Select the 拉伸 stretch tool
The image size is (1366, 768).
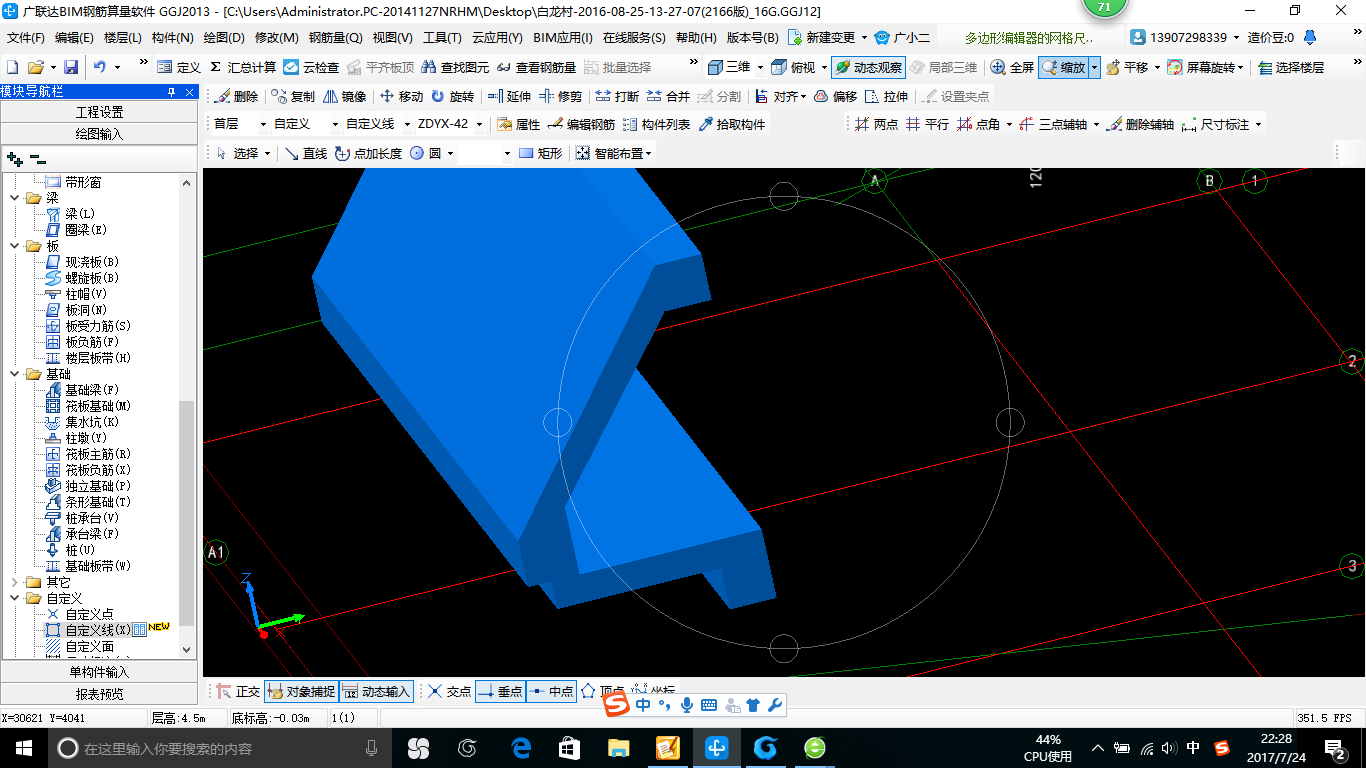coord(887,96)
